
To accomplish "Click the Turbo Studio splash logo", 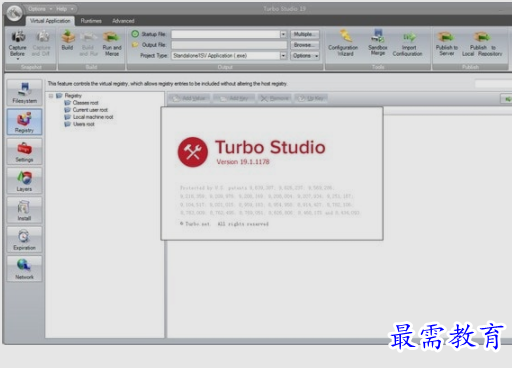I will tap(193, 152).
